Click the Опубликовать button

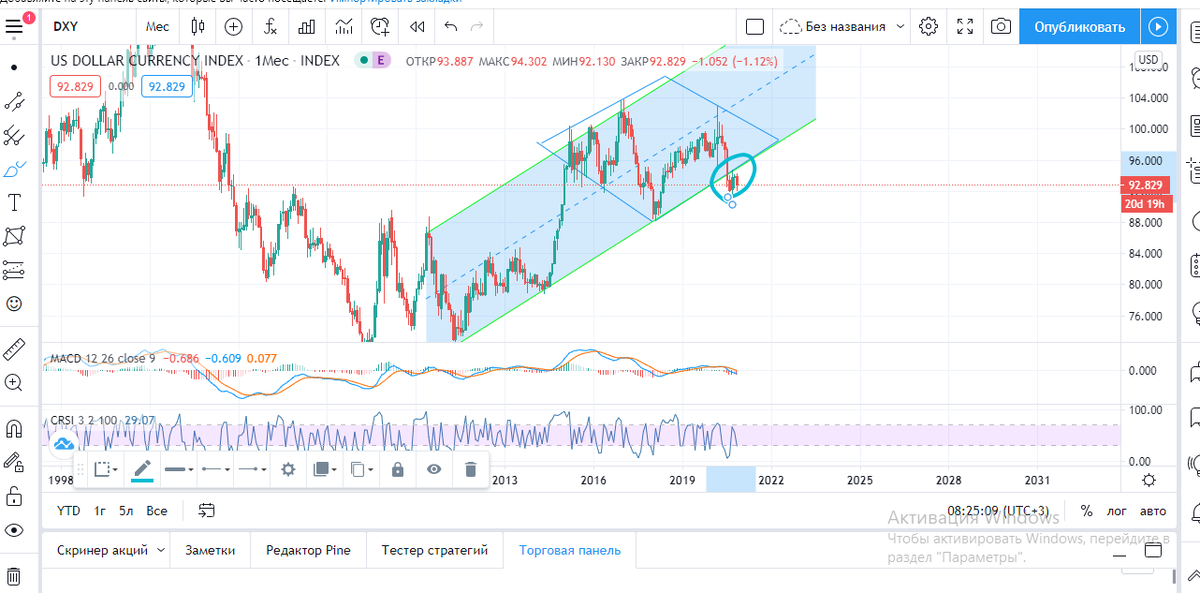[1080, 27]
